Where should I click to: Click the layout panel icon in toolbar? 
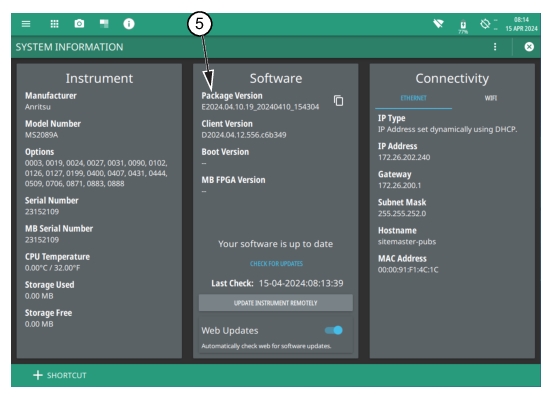point(104,24)
